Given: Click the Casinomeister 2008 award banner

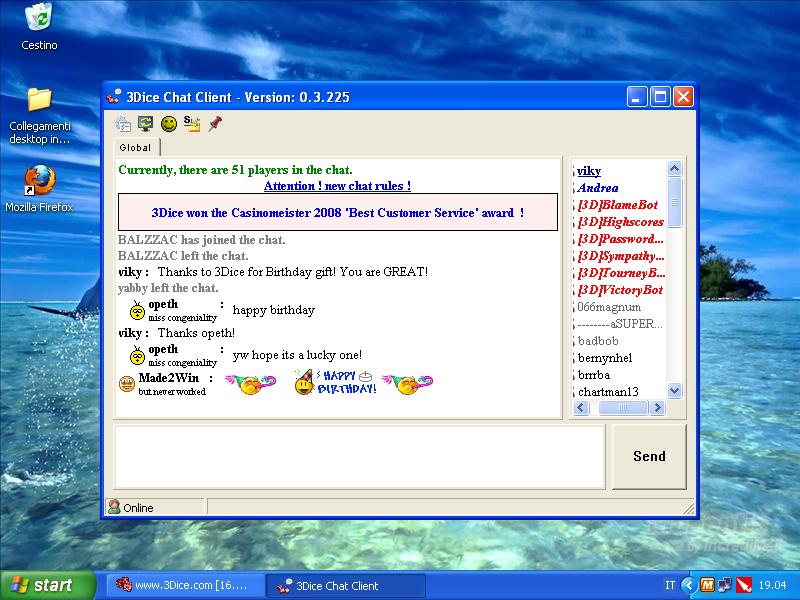Looking at the screenshot, I should pos(338,212).
